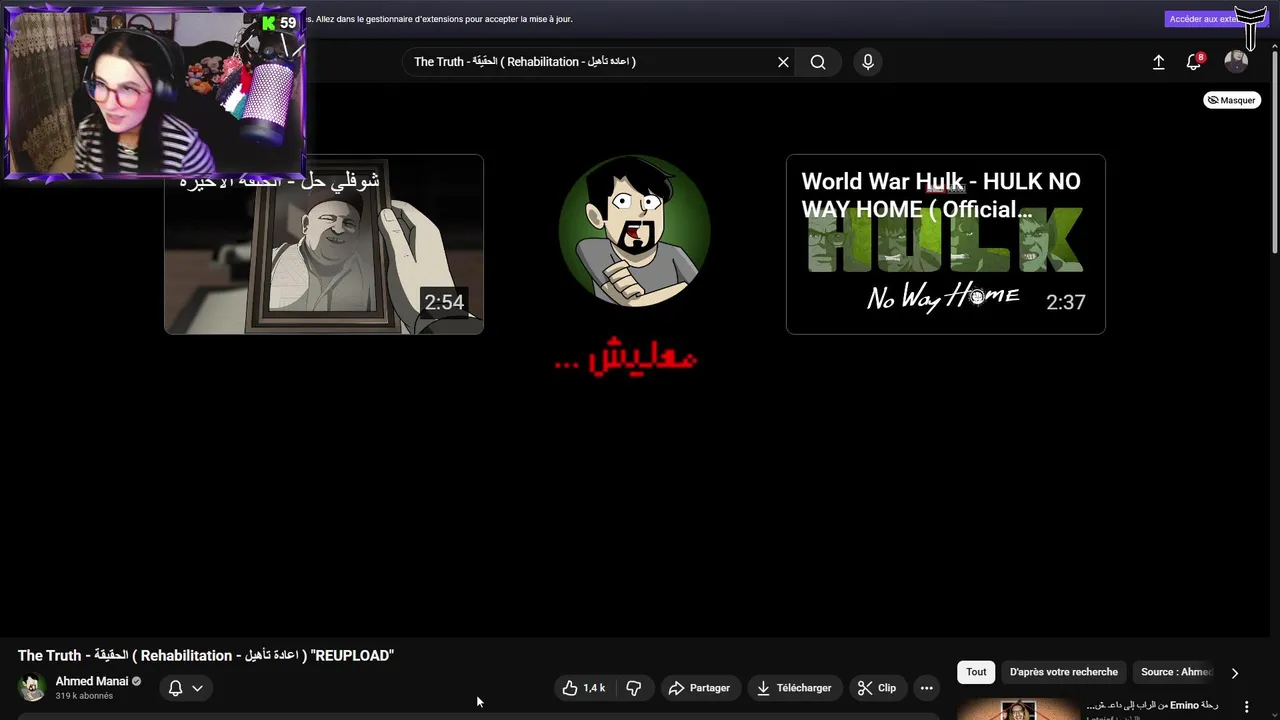Select the D'après votre recherche chip
The width and height of the screenshot is (1280, 720).
[1064, 672]
